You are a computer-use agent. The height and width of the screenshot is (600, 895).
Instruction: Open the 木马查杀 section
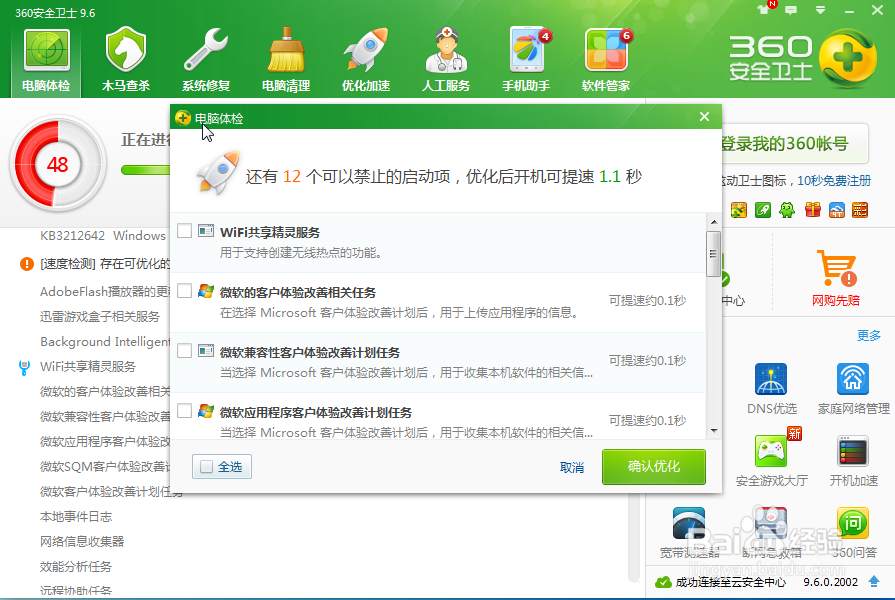pyautogui.click(x=126, y=60)
